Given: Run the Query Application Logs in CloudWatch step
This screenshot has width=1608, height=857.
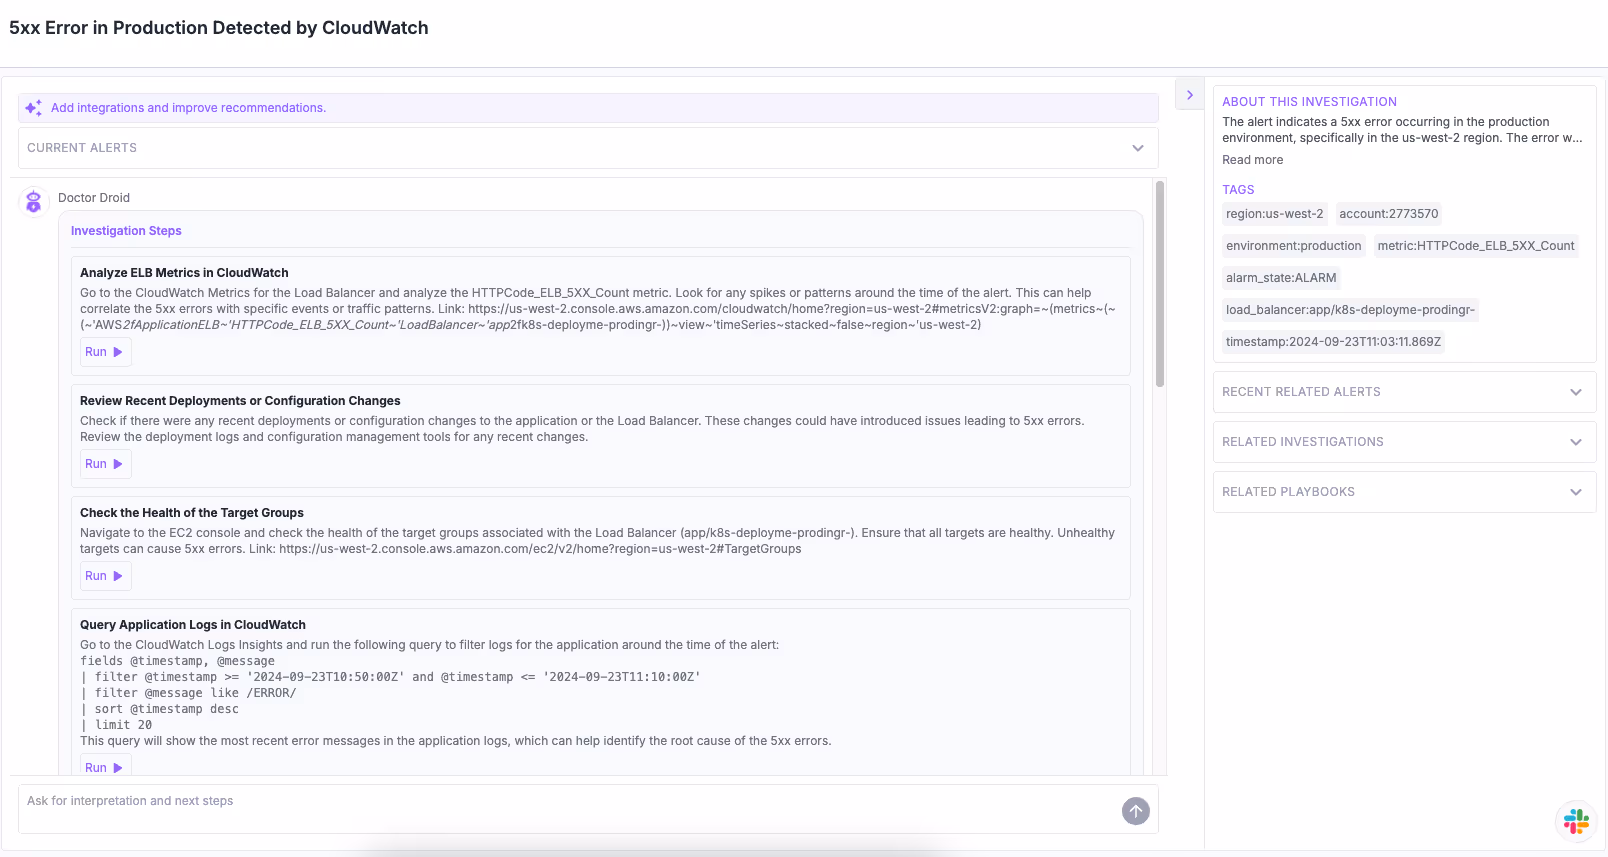Looking at the screenshot, I should pyautogui.click(x=104, y=766).
